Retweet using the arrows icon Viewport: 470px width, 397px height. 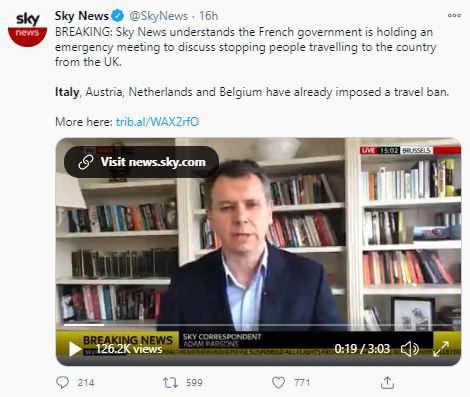coord(170,382)
